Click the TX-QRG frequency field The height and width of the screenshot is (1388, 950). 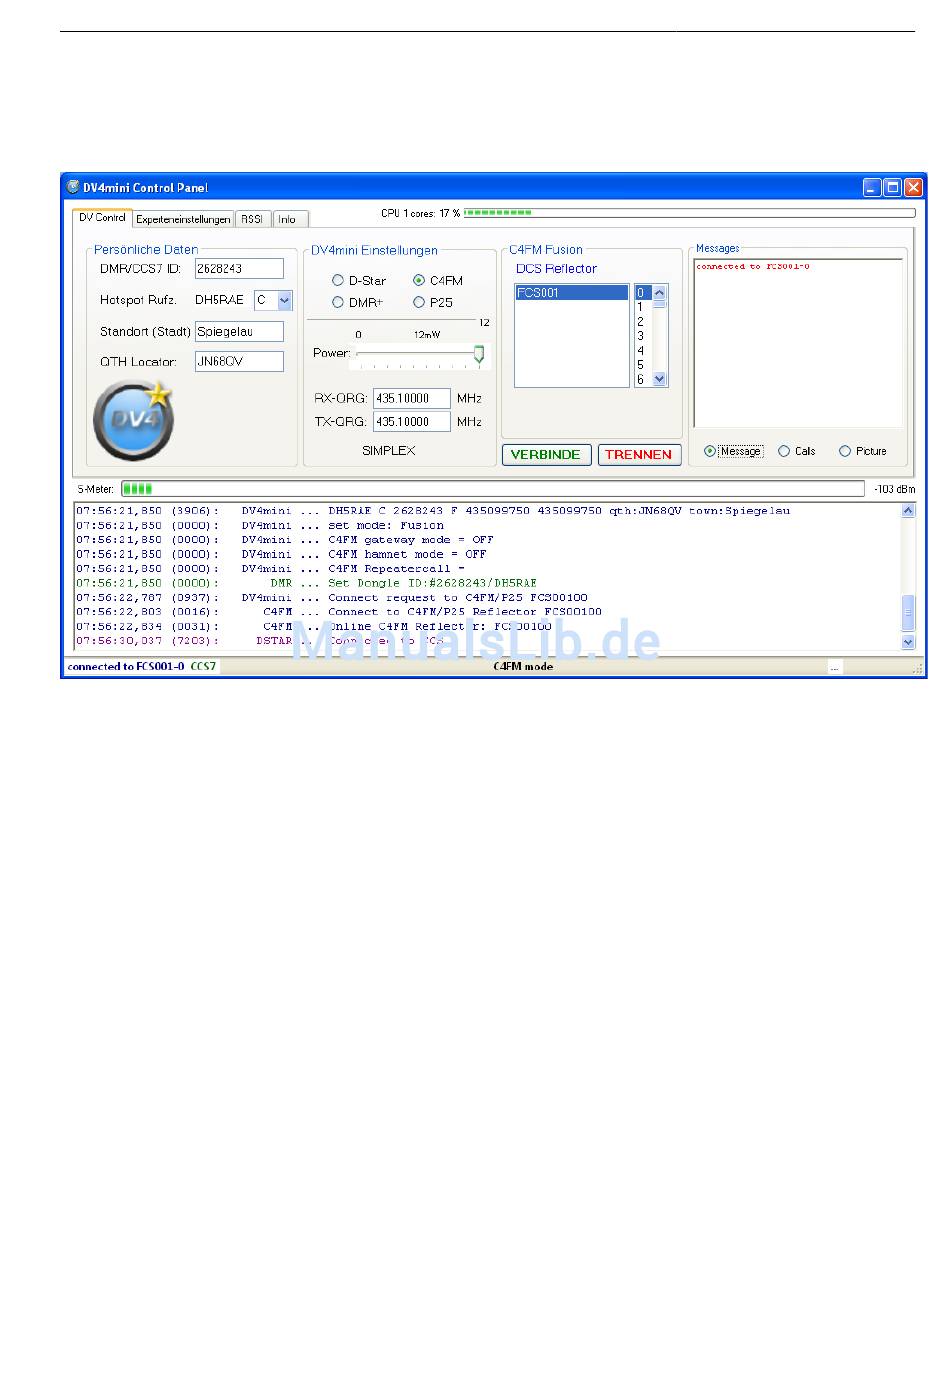coord(412,422)
